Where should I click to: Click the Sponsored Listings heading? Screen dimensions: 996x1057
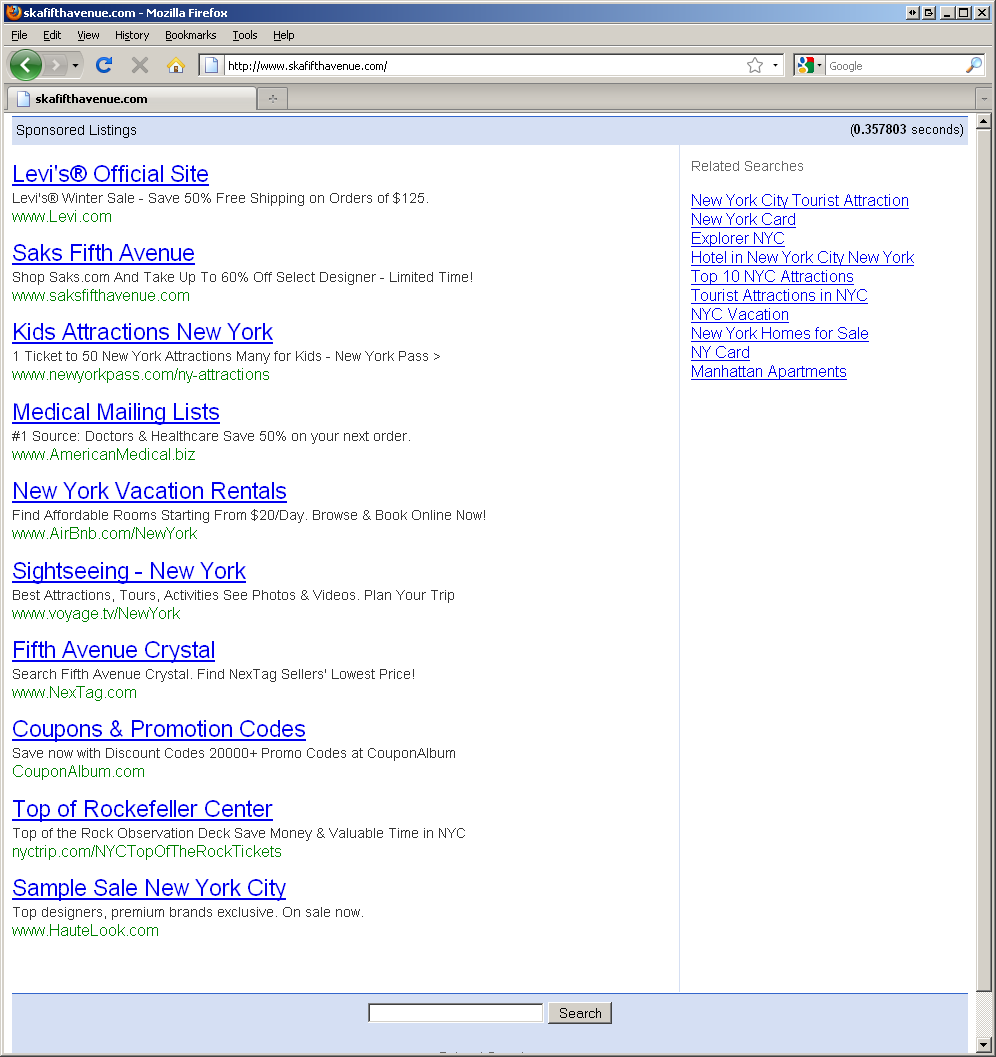(x=76, y=130)
